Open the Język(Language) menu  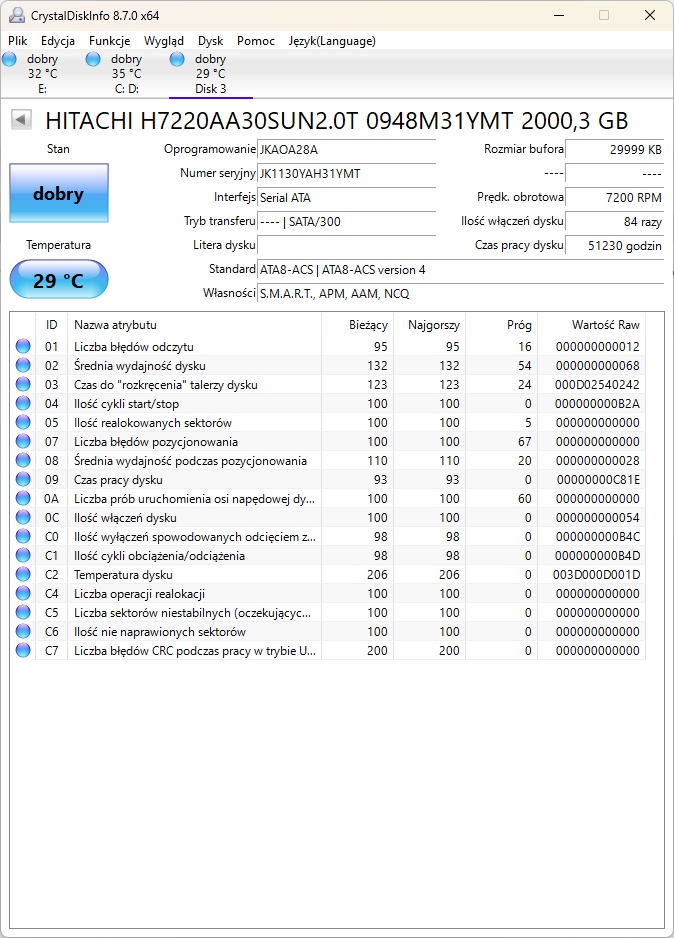[332, 41]
